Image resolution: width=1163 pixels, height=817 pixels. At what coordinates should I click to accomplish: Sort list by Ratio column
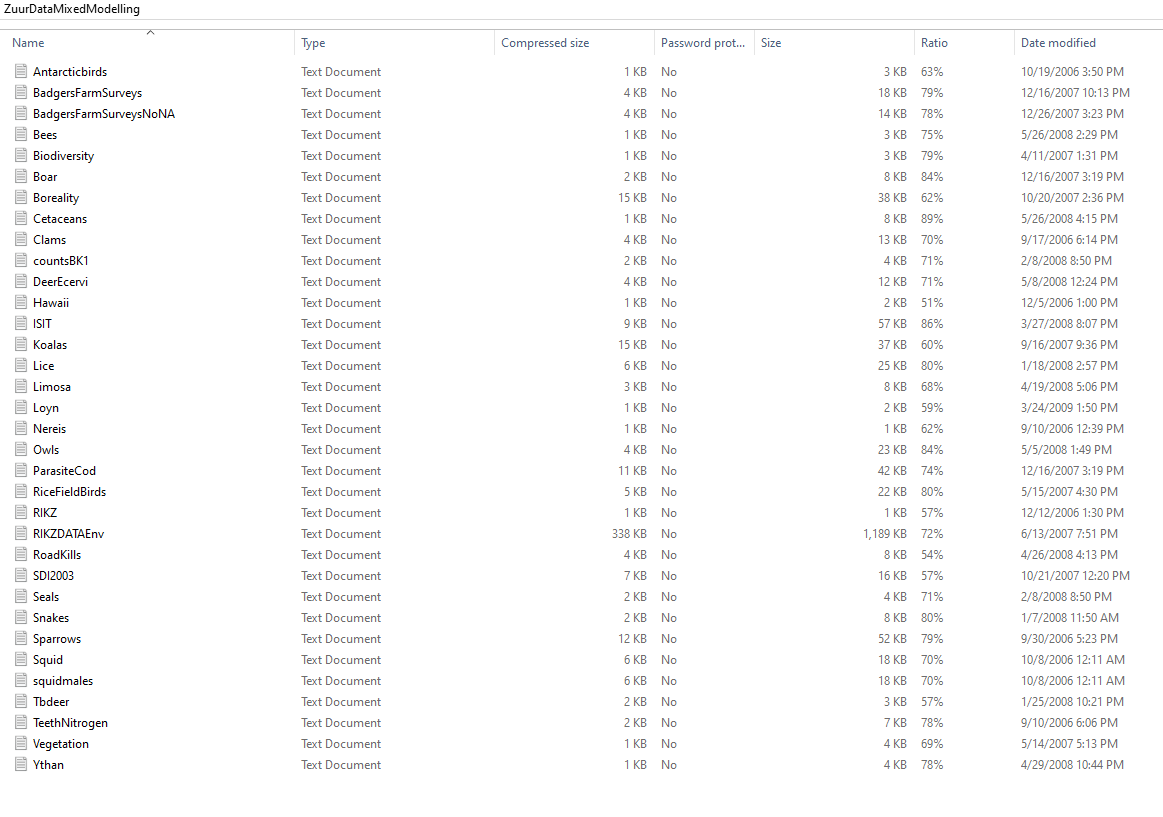click(934, 43)
